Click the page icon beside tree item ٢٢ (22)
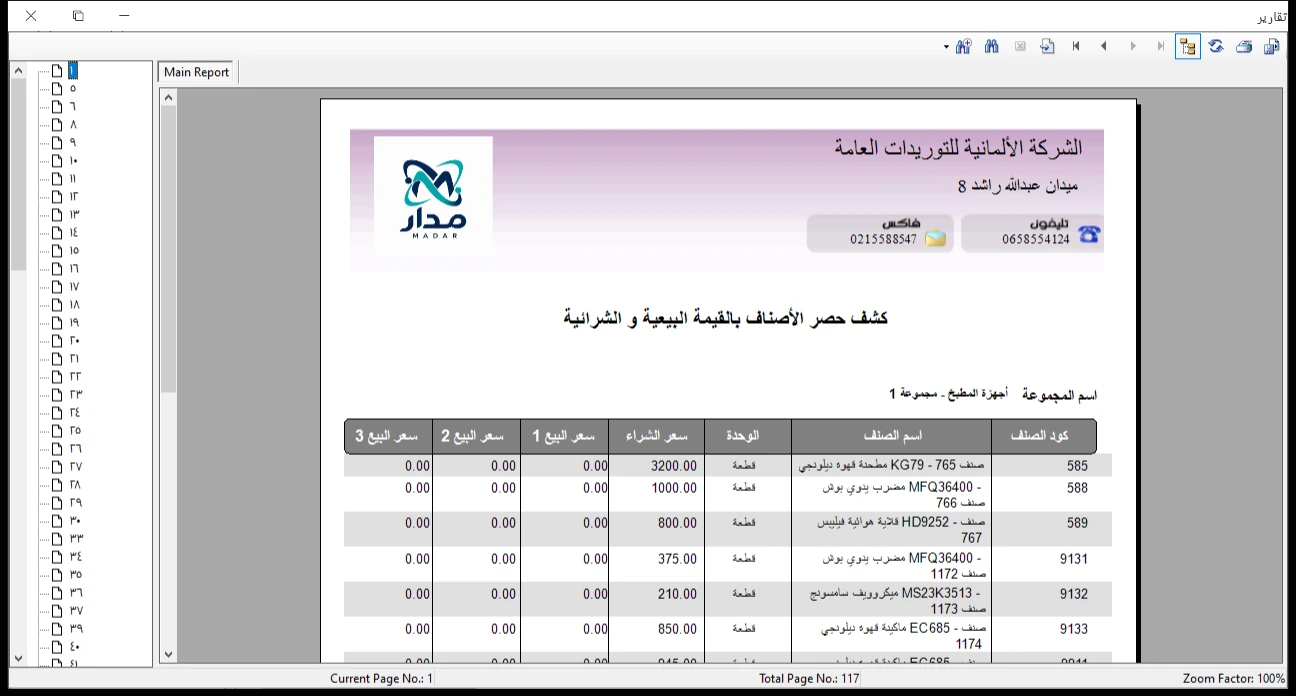The width and height of the screenshot is (1296, 696). click(x=57, y=377)
